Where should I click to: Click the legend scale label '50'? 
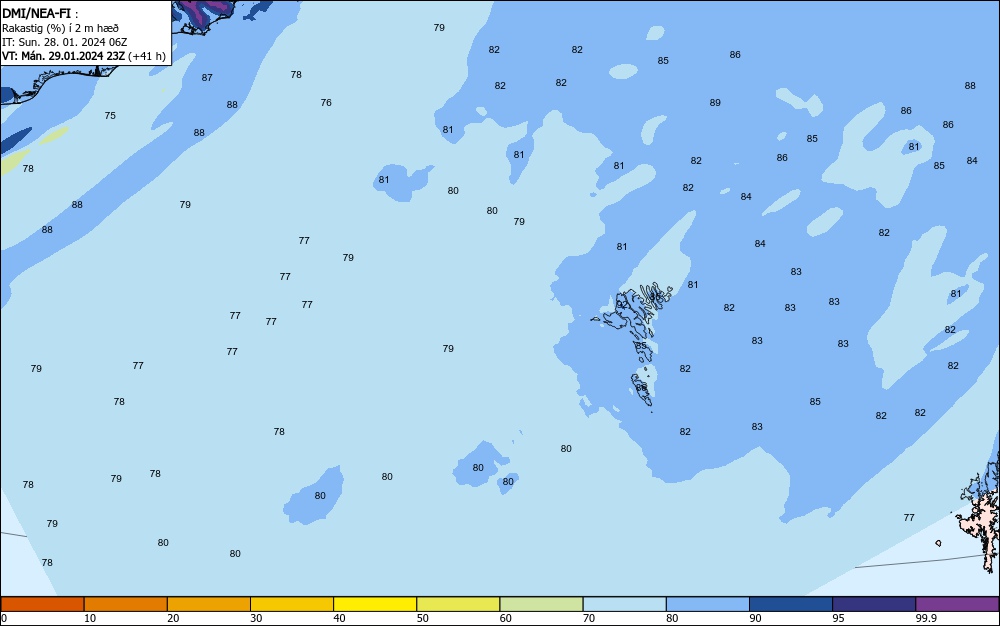[x=422, y=618]
